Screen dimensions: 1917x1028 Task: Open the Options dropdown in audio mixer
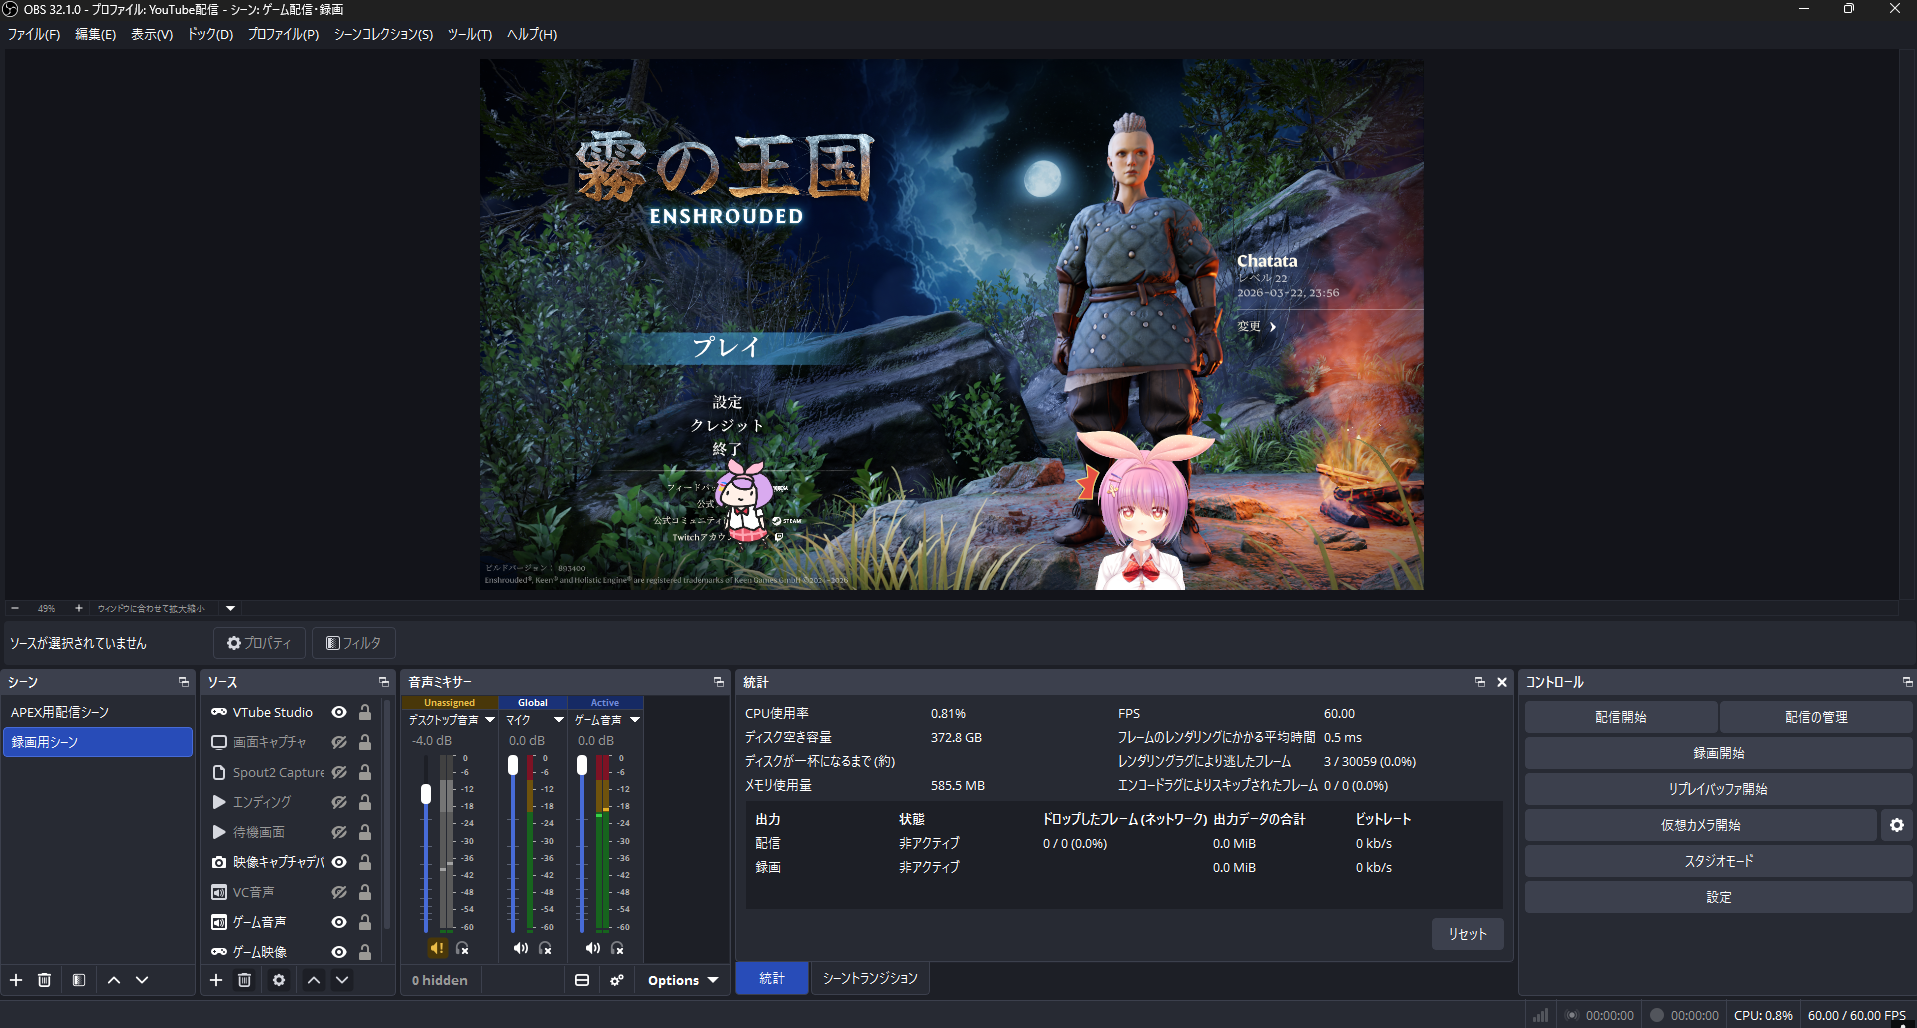683,979
